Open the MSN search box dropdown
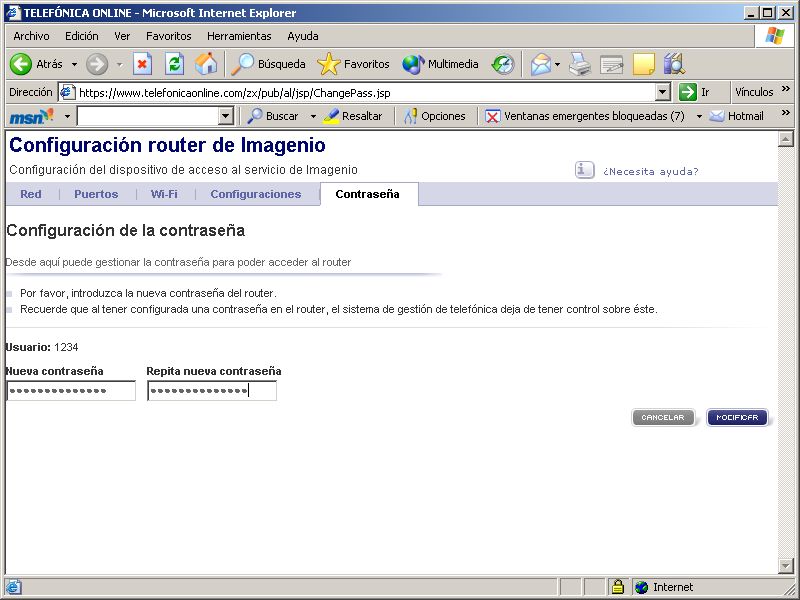The width and height of the screenshot is (800, 600). (x=226, y=116)
